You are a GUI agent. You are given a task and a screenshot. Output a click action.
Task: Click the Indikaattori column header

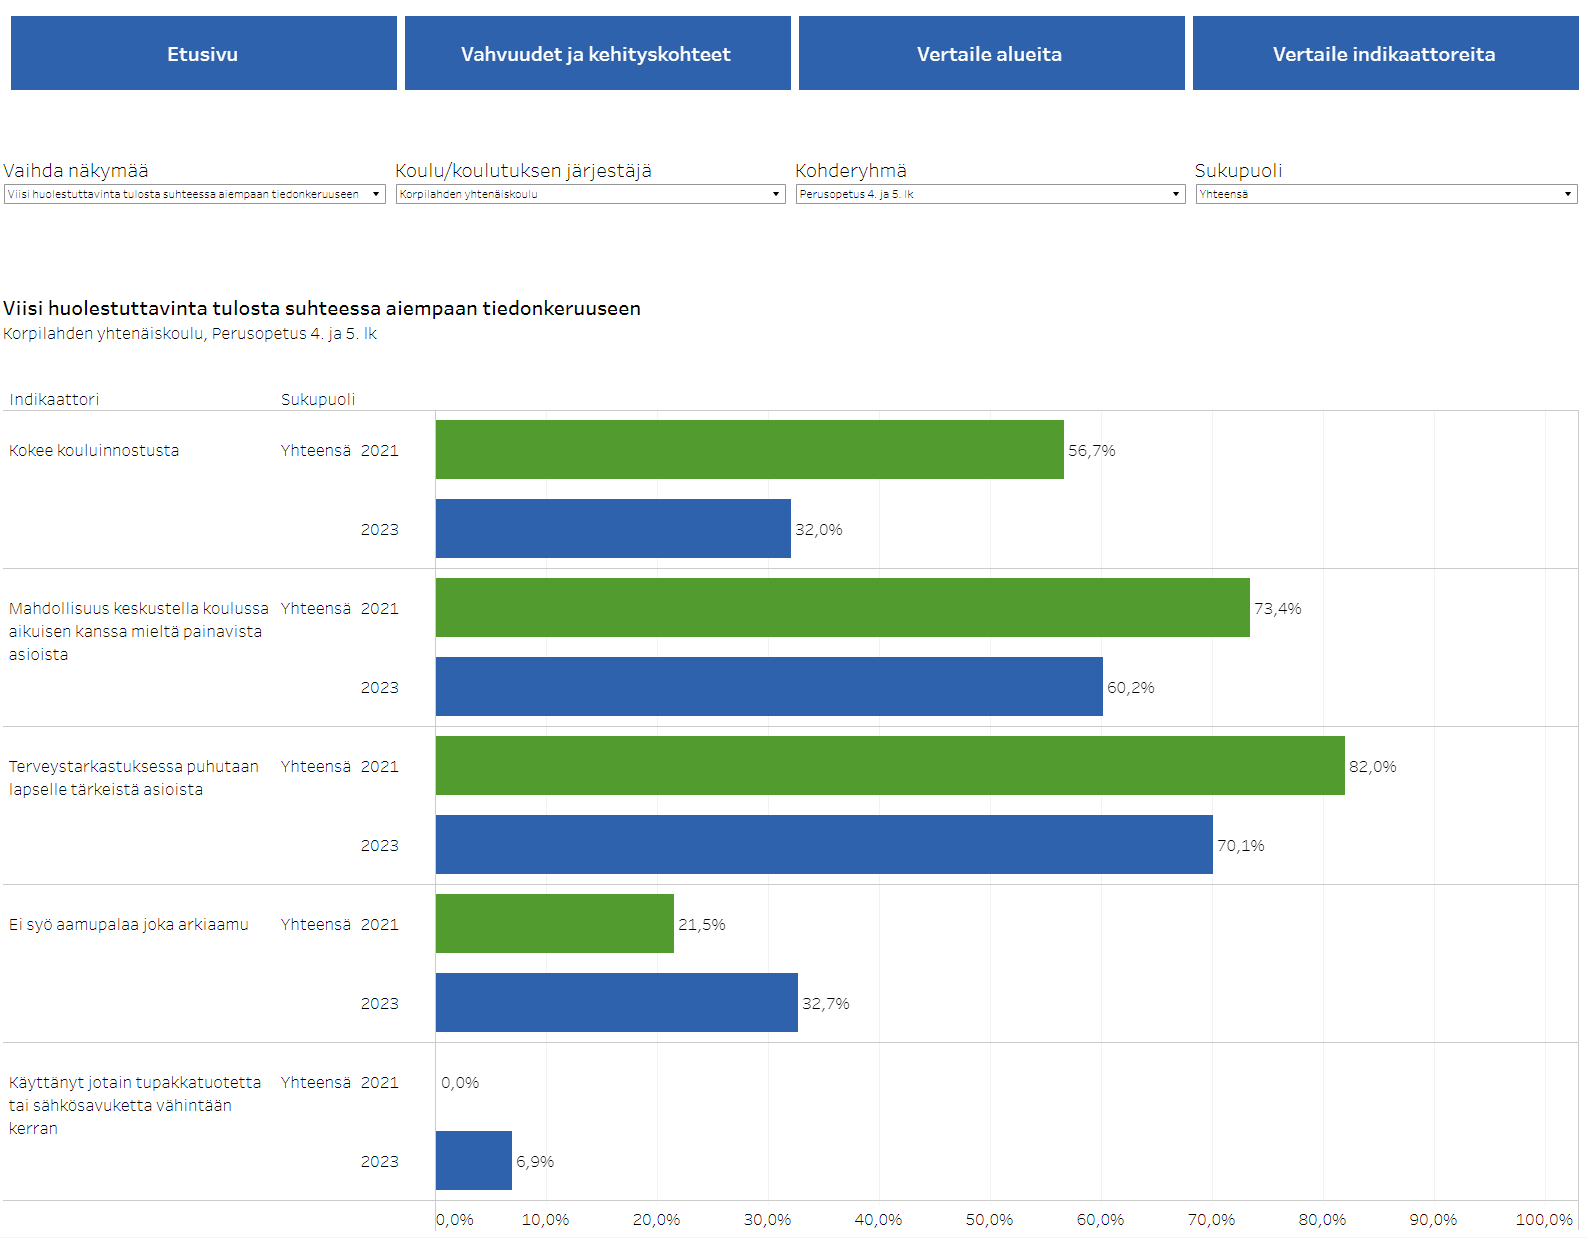(54, 399)
